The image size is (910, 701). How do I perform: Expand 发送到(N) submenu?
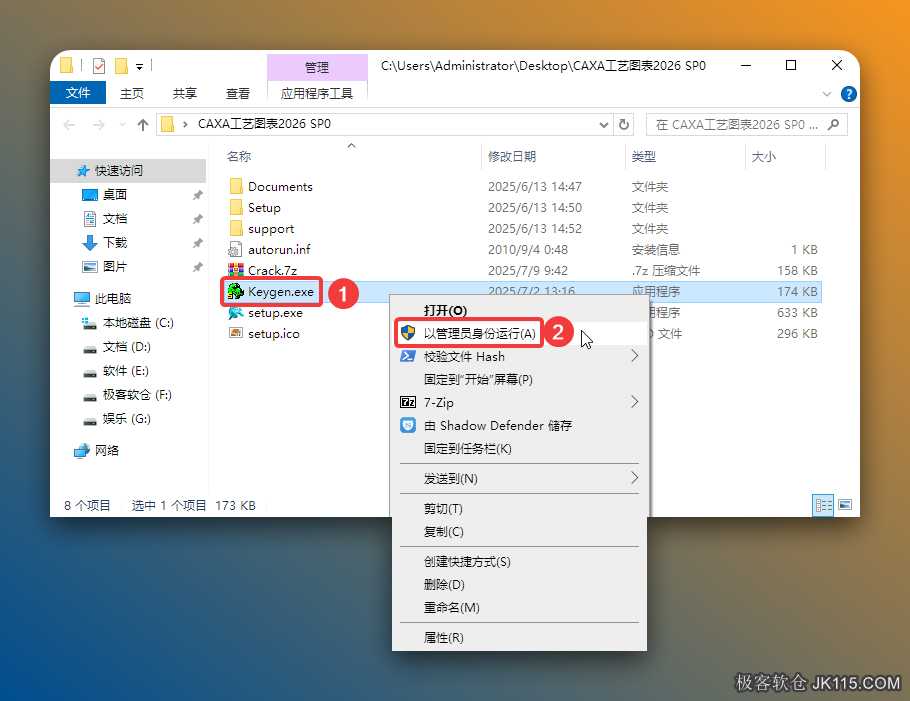[x=634, y=478]
